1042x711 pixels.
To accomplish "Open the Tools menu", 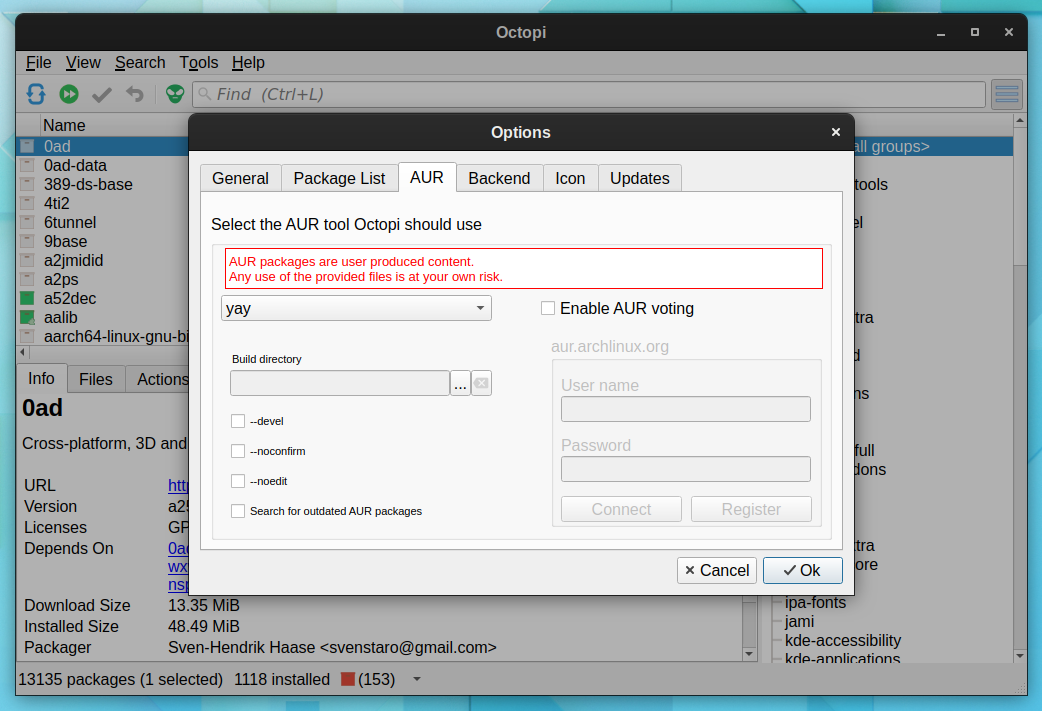I will [198, 62].
